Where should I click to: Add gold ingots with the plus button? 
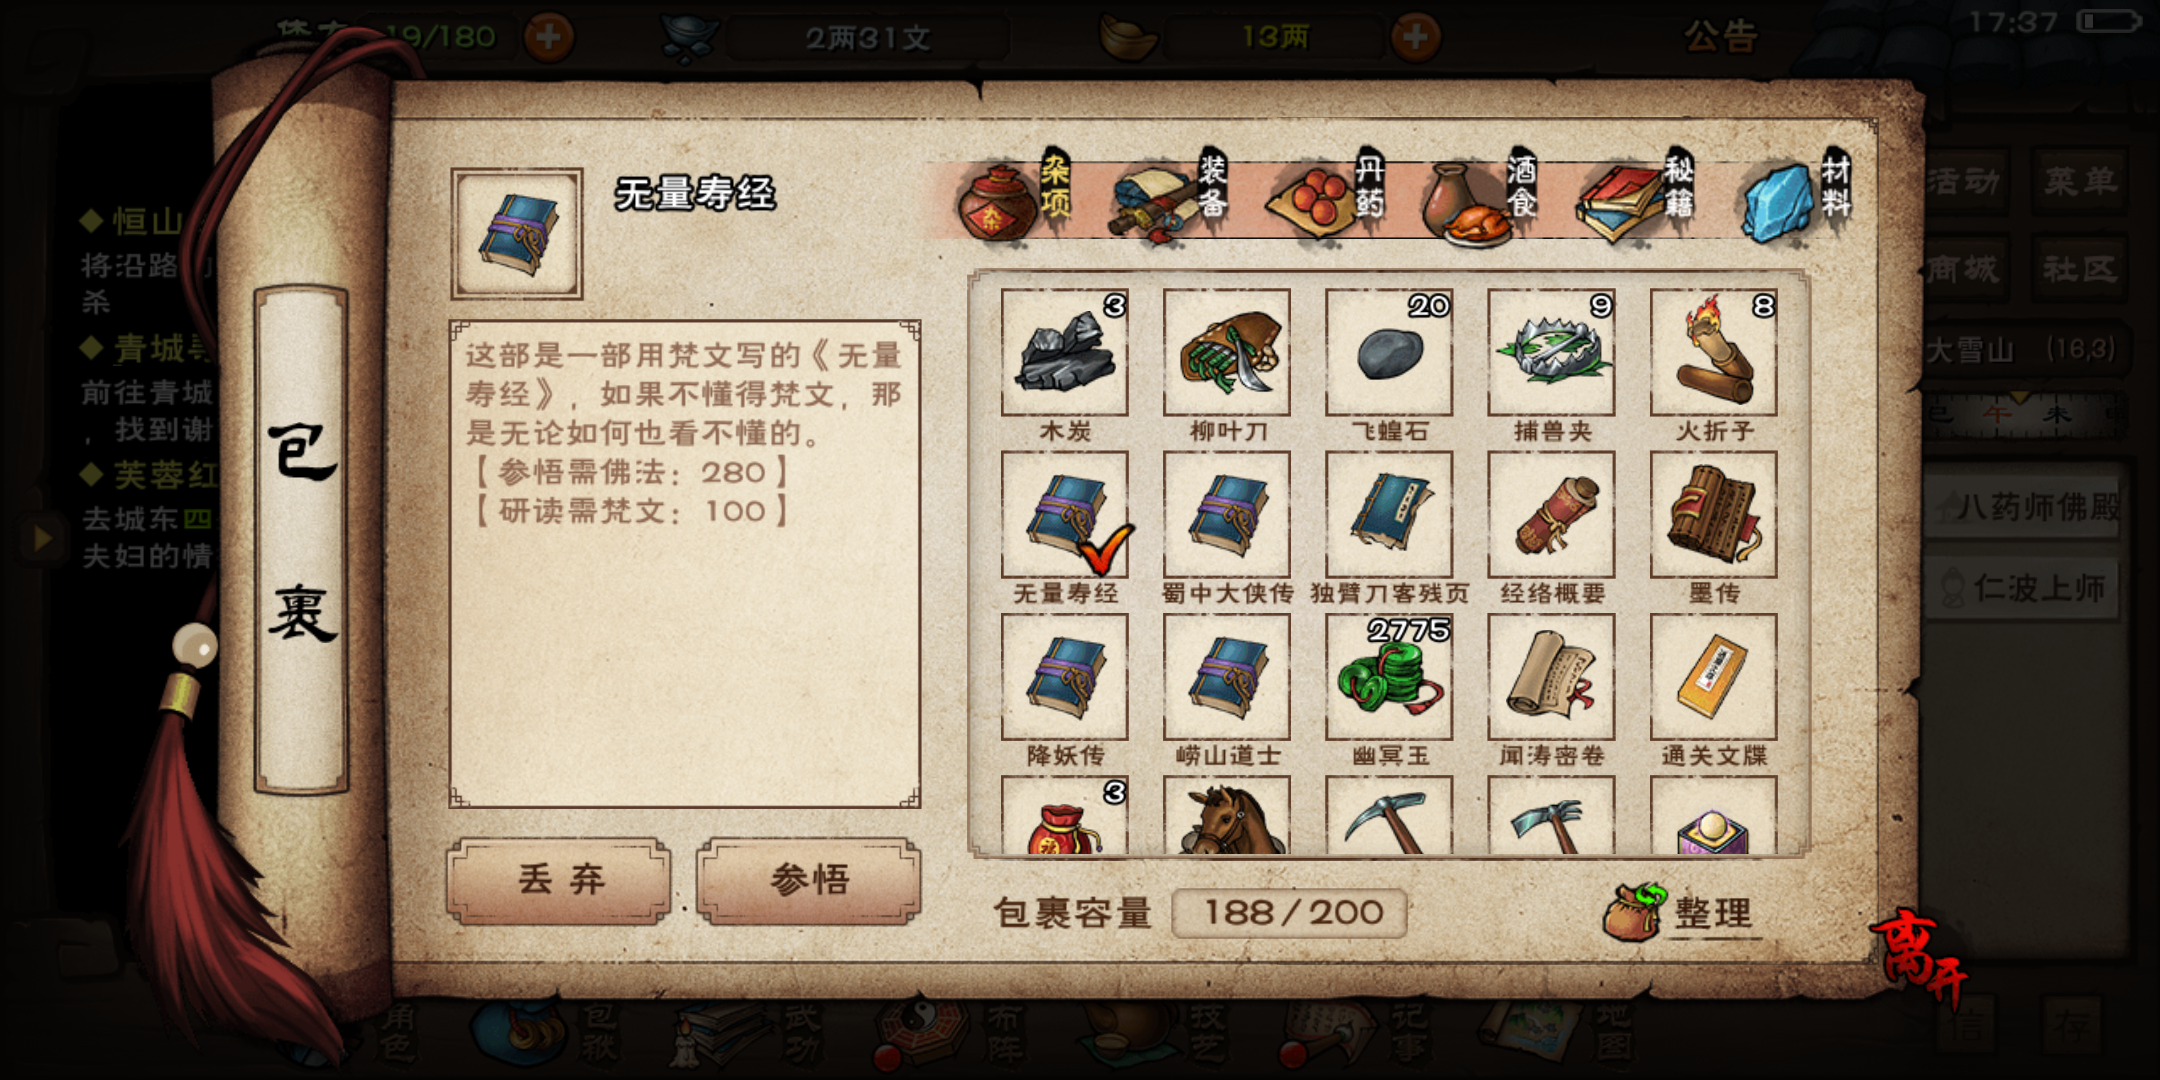[1415, 38]
